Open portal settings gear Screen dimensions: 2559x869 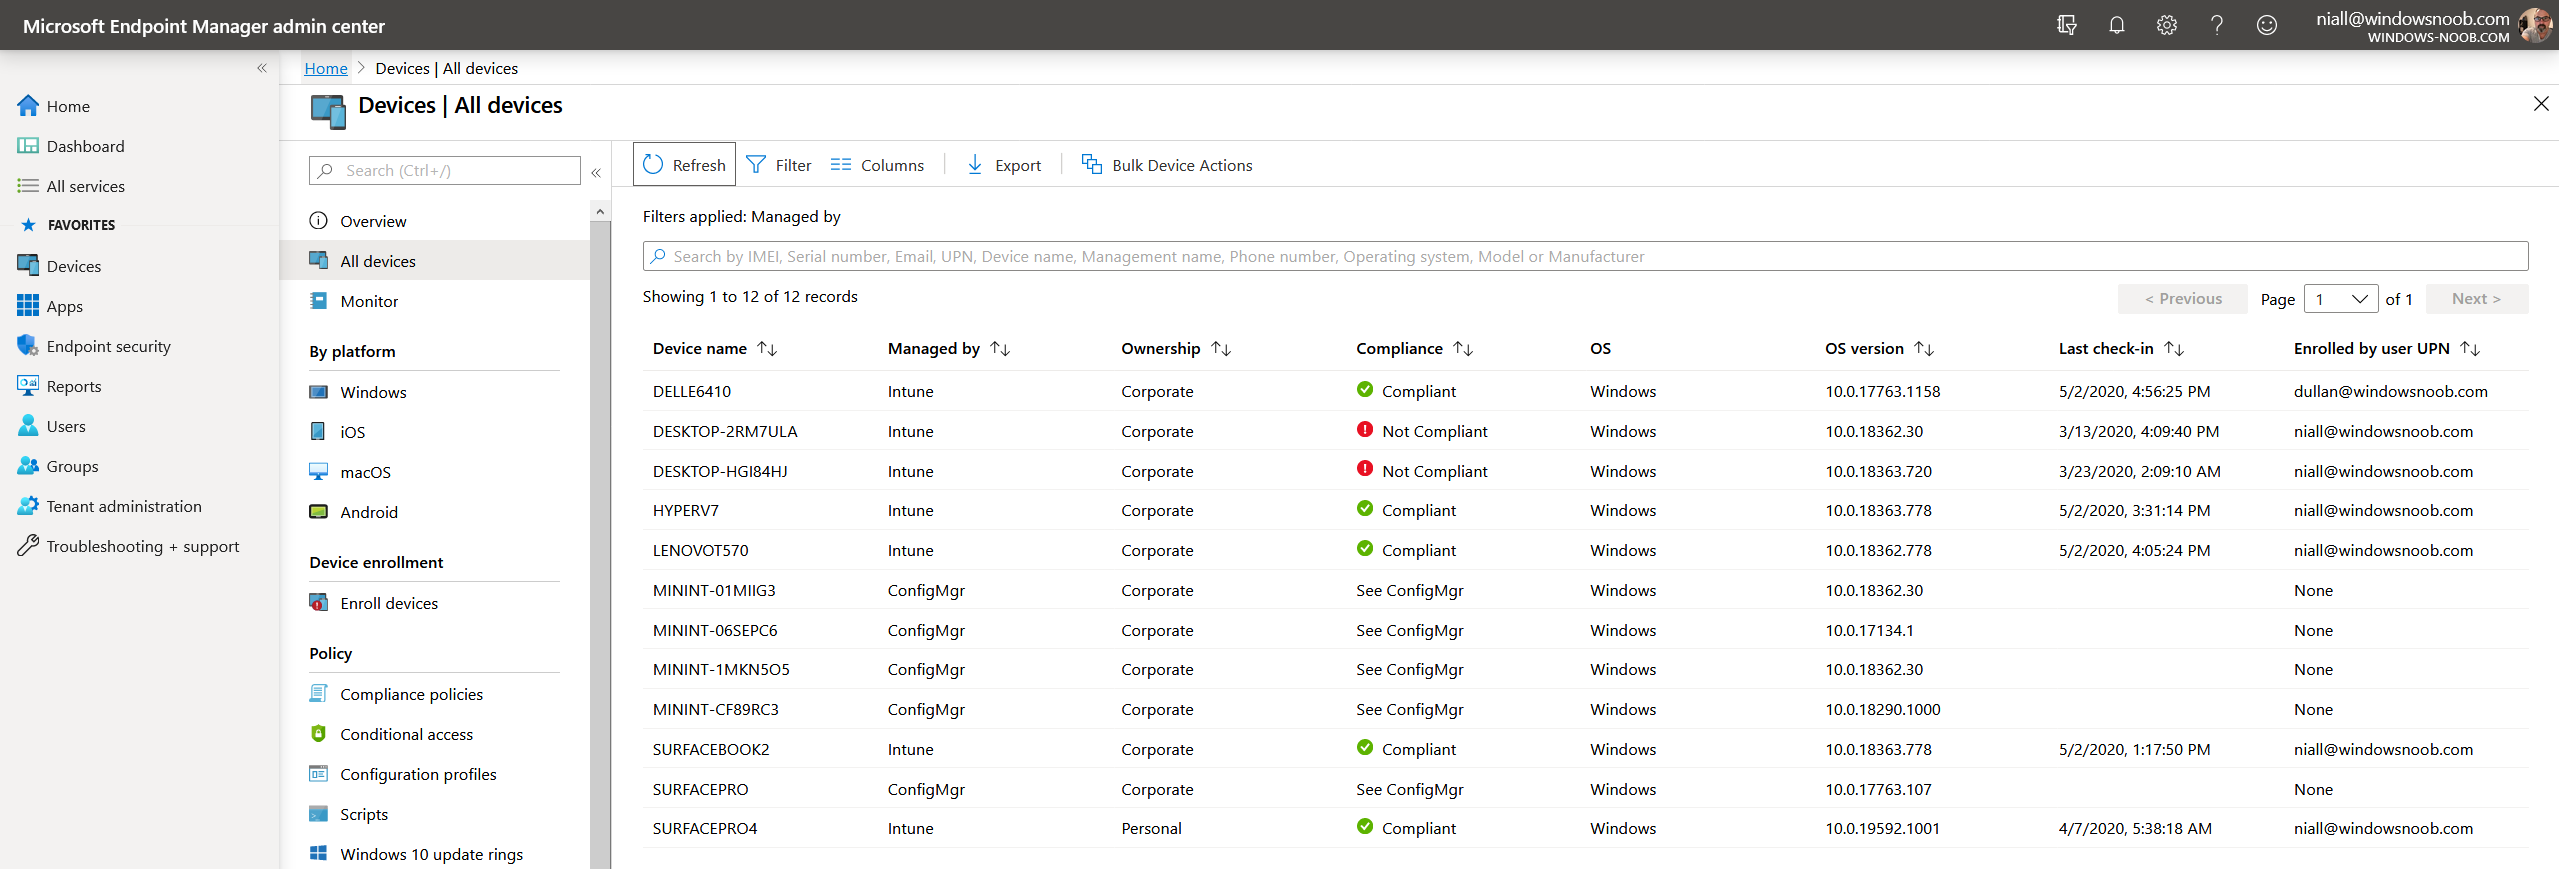(x=2167, y=25)
